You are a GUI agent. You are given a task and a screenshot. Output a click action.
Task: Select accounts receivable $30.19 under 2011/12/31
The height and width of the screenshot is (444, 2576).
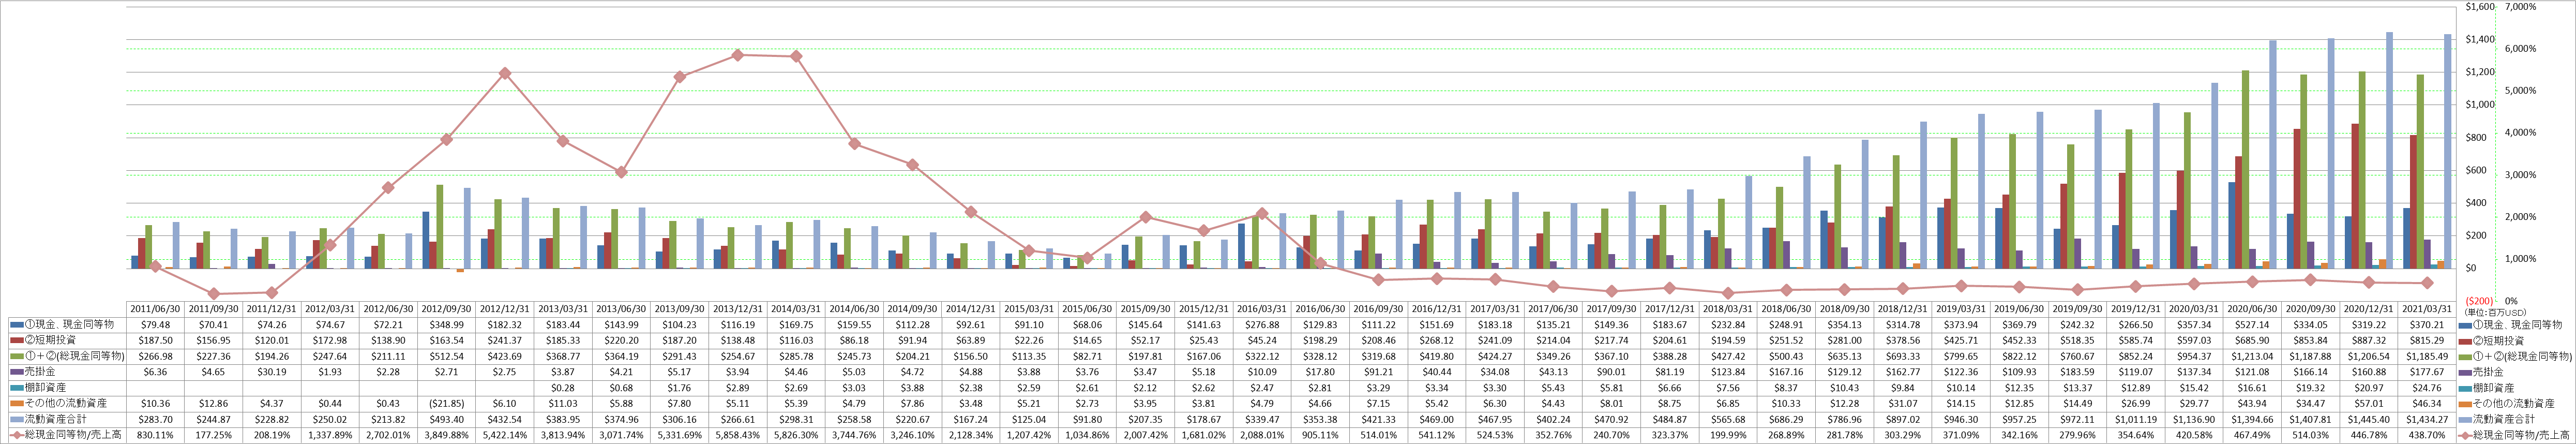coord(272,372)
